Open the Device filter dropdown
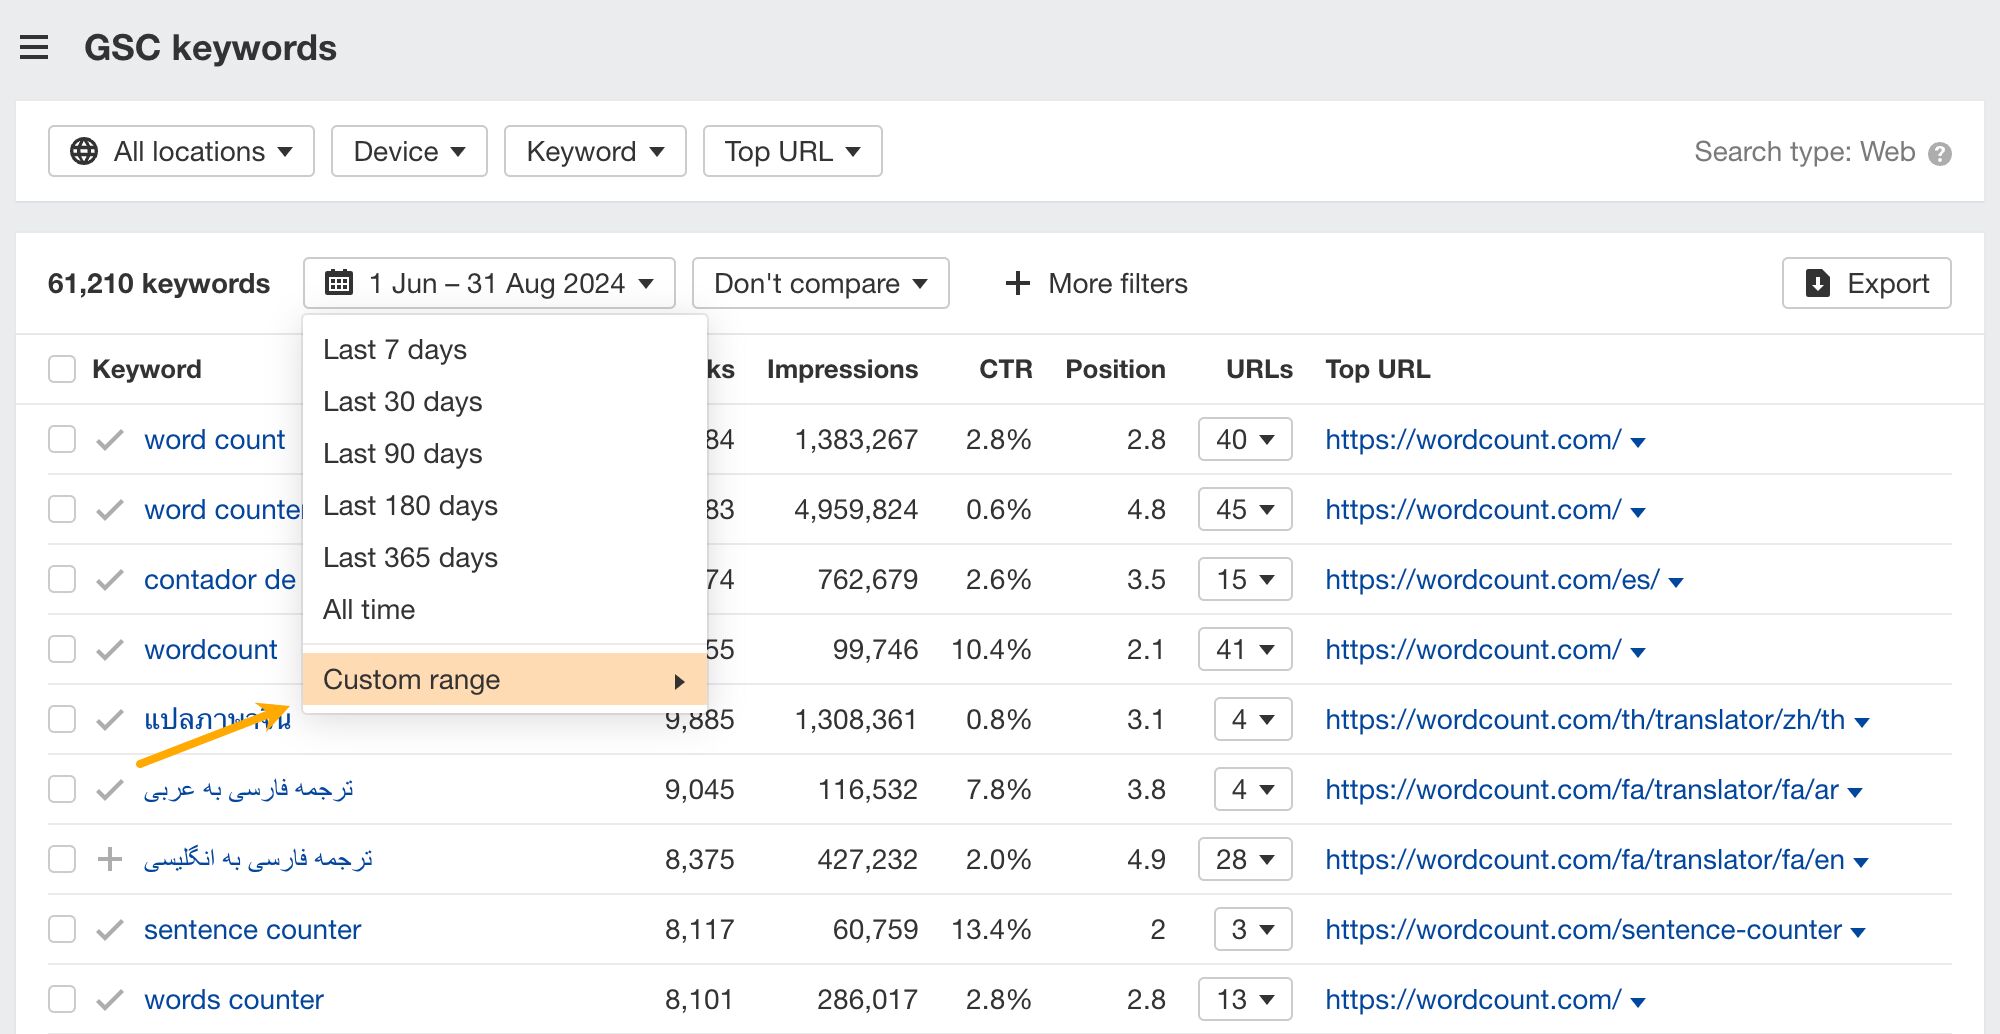 (x=409, y=151)
